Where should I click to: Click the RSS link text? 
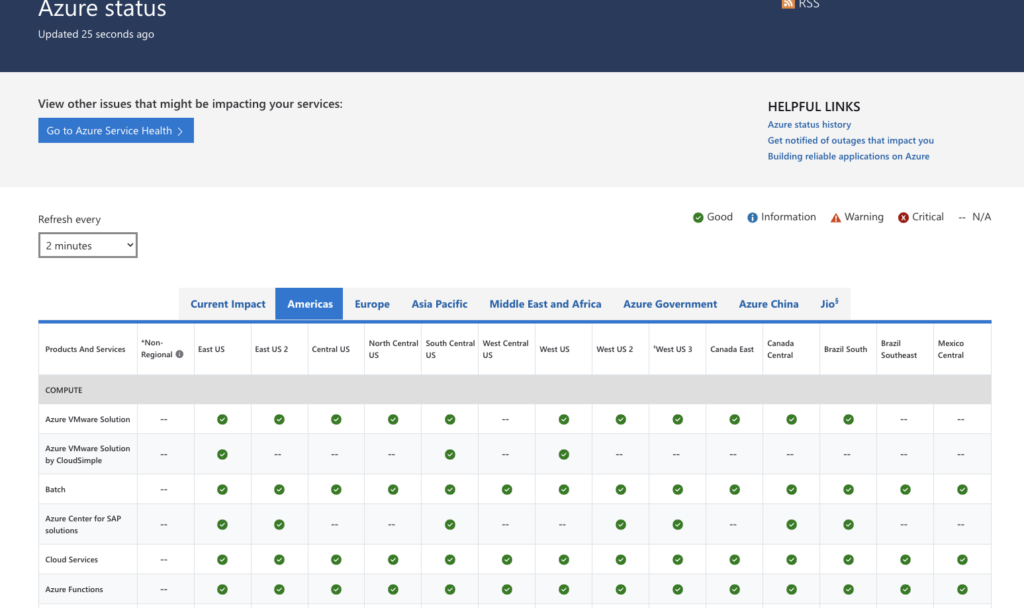(x=808, y=5)
